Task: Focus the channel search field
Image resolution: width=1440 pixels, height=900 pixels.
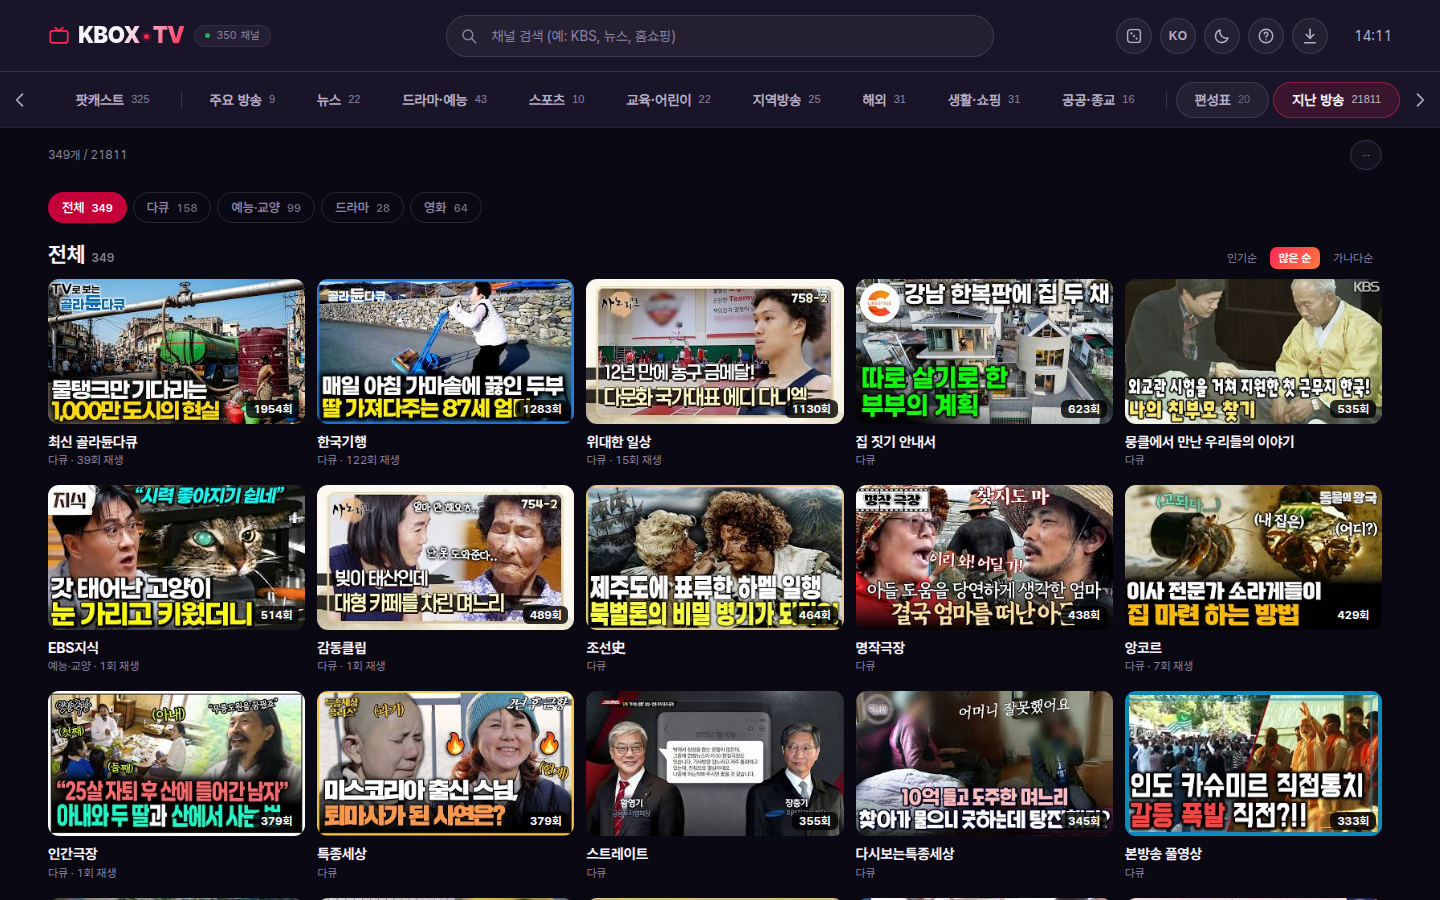Action: tap(720, 36)
